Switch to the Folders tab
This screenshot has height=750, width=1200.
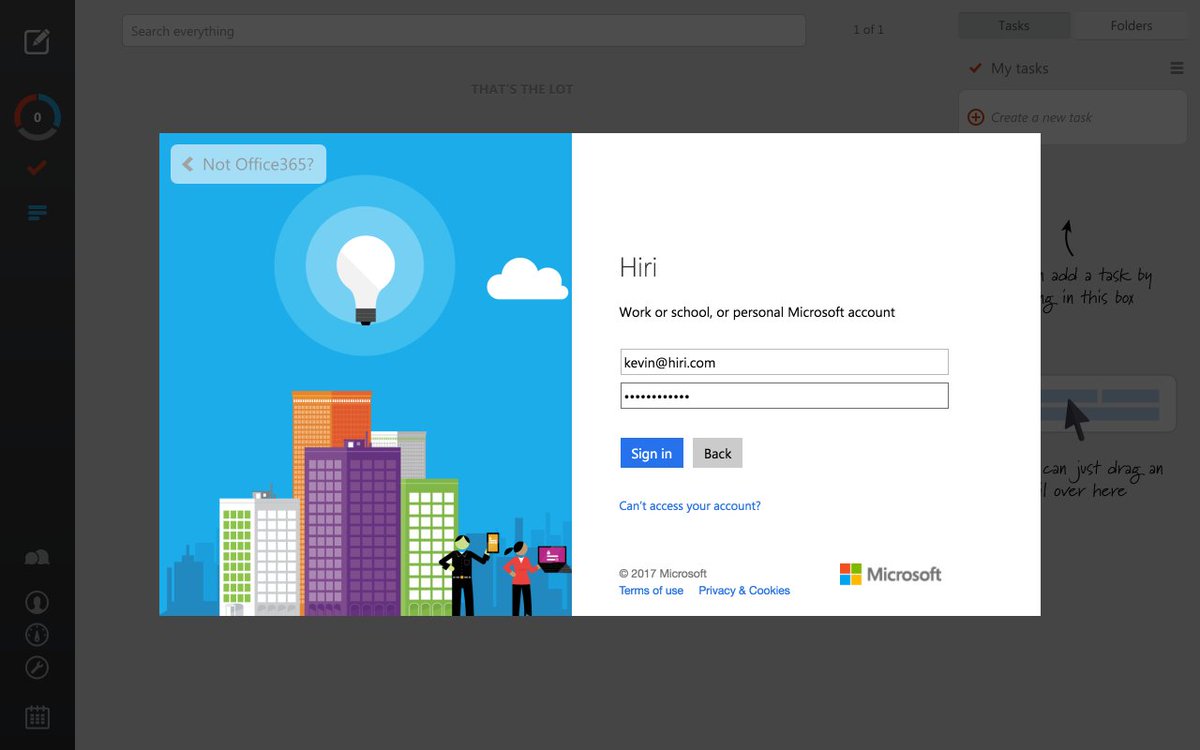coord(1131,26)
